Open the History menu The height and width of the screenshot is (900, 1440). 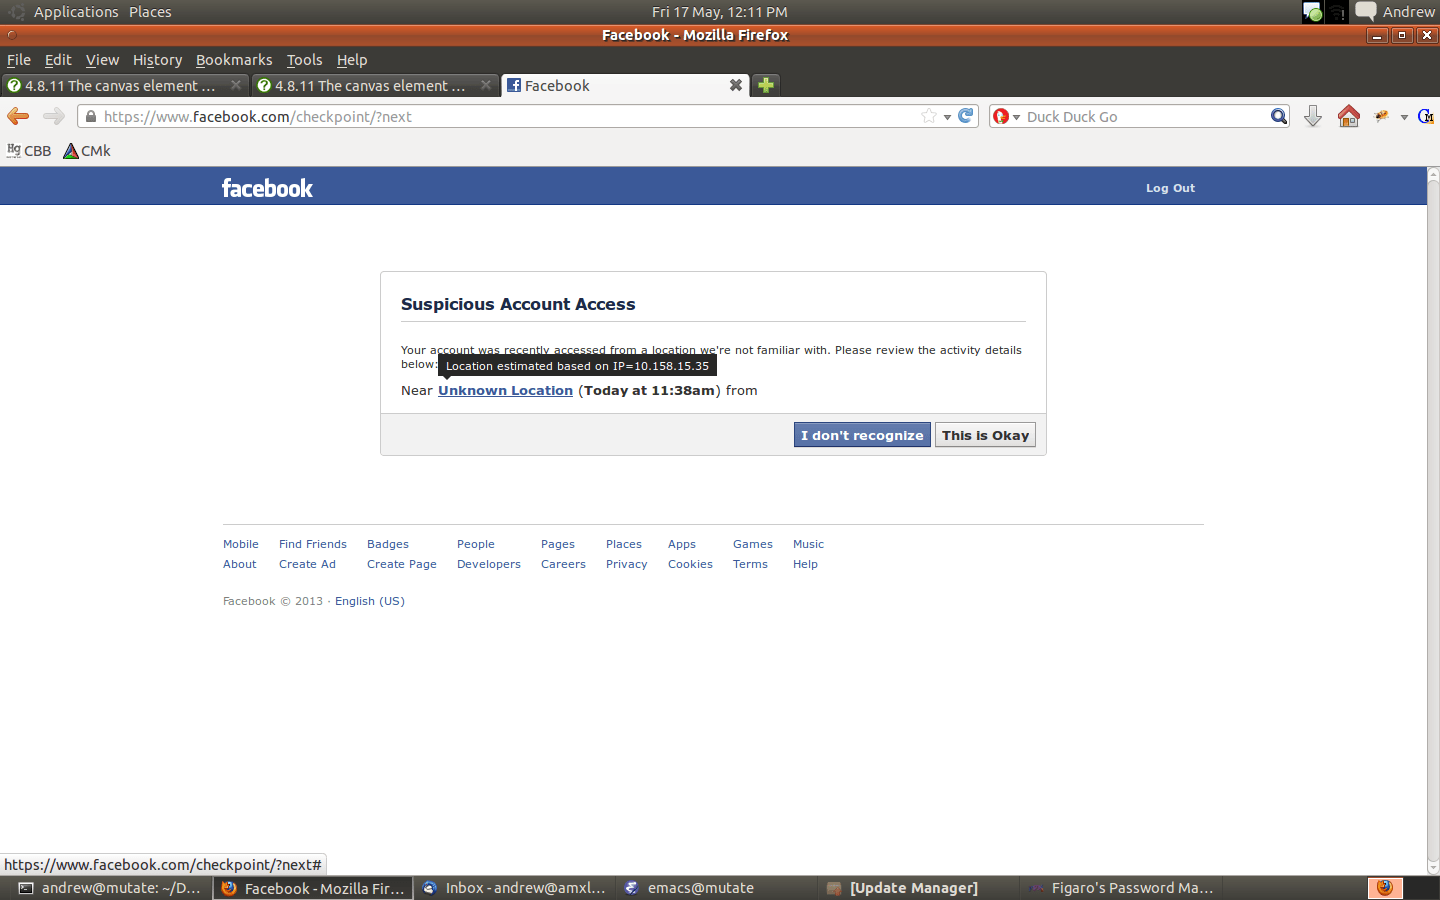(x=158, y=60)
